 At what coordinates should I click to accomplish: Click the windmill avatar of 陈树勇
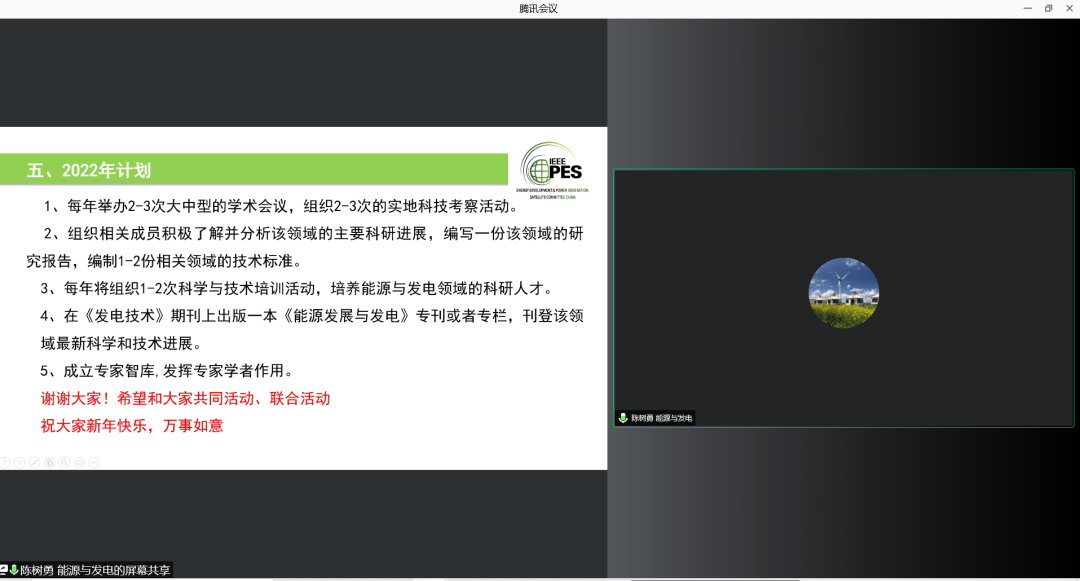click(x=844, y=293)
